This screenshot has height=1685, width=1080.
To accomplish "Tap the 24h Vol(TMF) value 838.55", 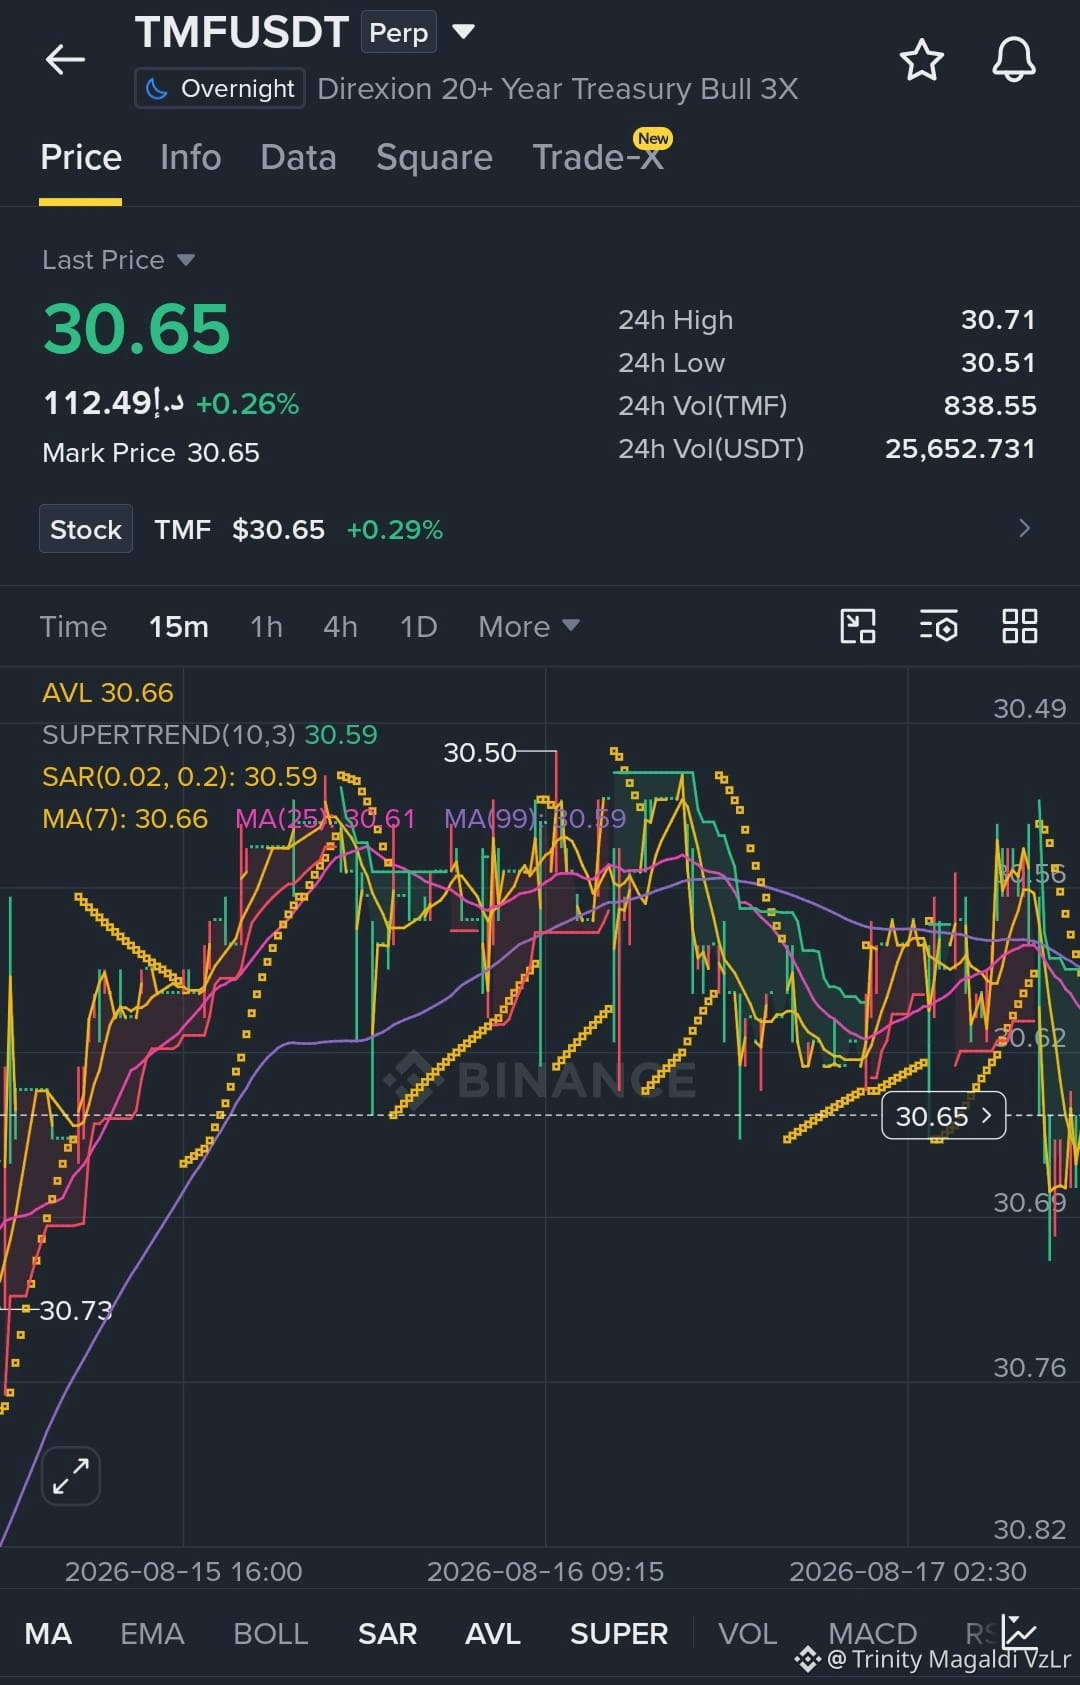I will [990, 406].
